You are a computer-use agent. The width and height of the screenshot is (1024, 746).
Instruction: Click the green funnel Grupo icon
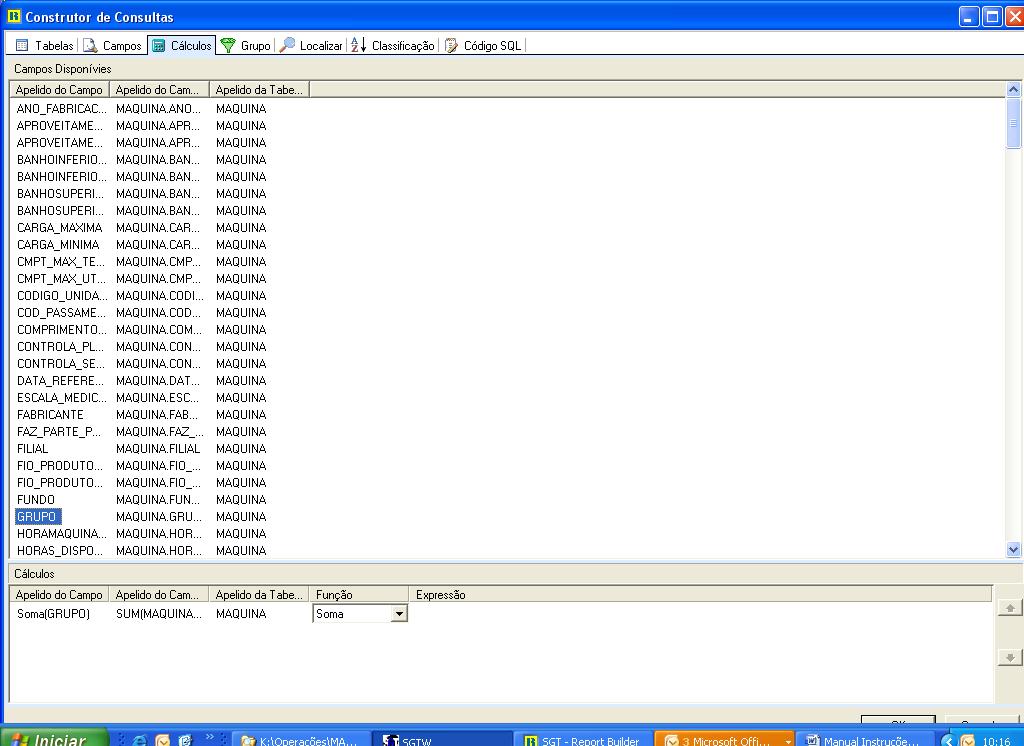(x=228, y=45)
